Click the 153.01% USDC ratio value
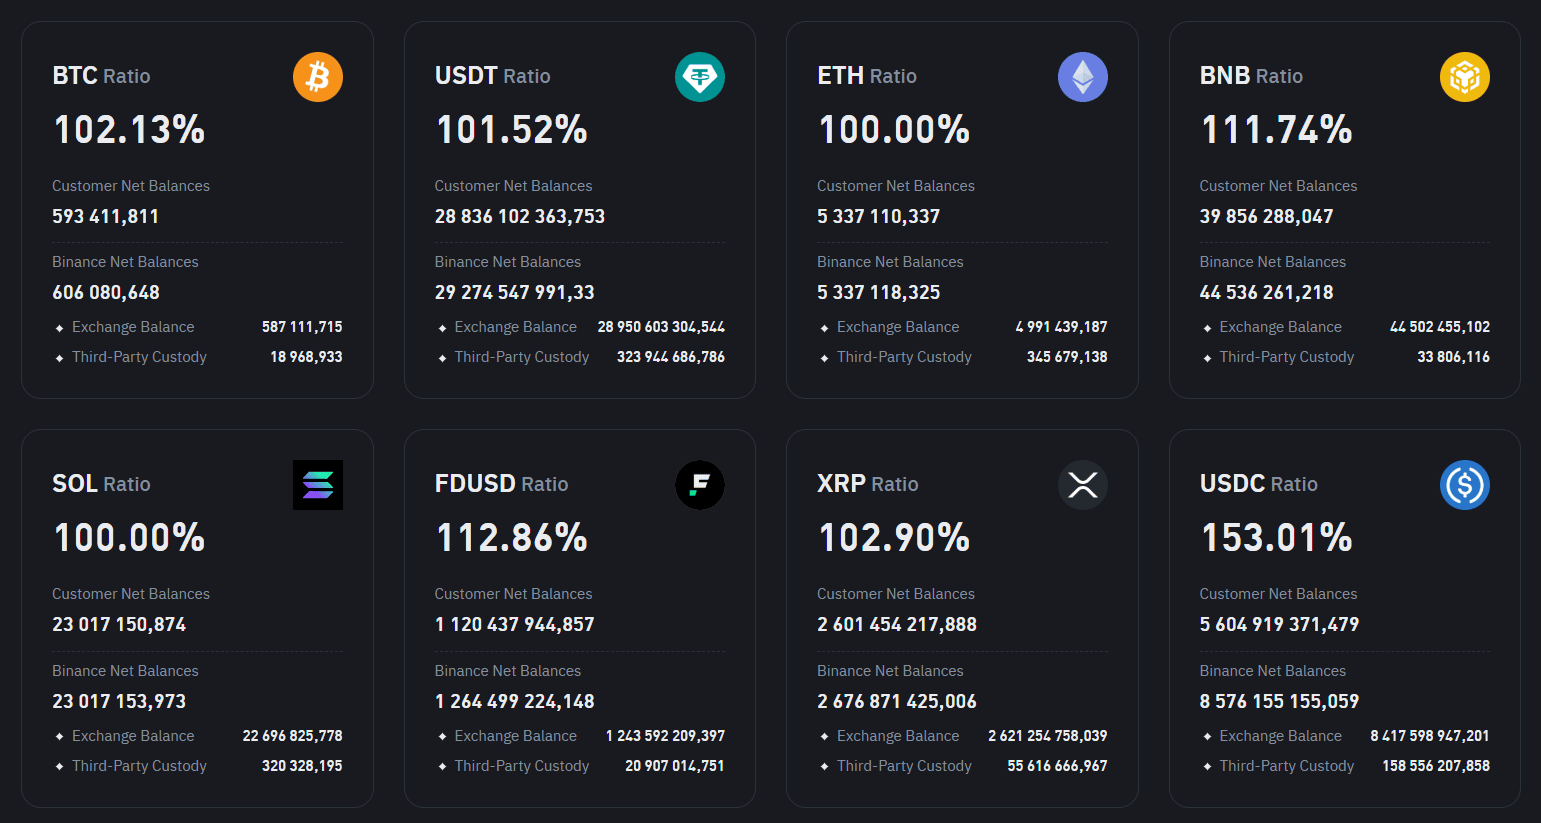This screenshot has width=1541, height=823. [x=1277, y=538]
